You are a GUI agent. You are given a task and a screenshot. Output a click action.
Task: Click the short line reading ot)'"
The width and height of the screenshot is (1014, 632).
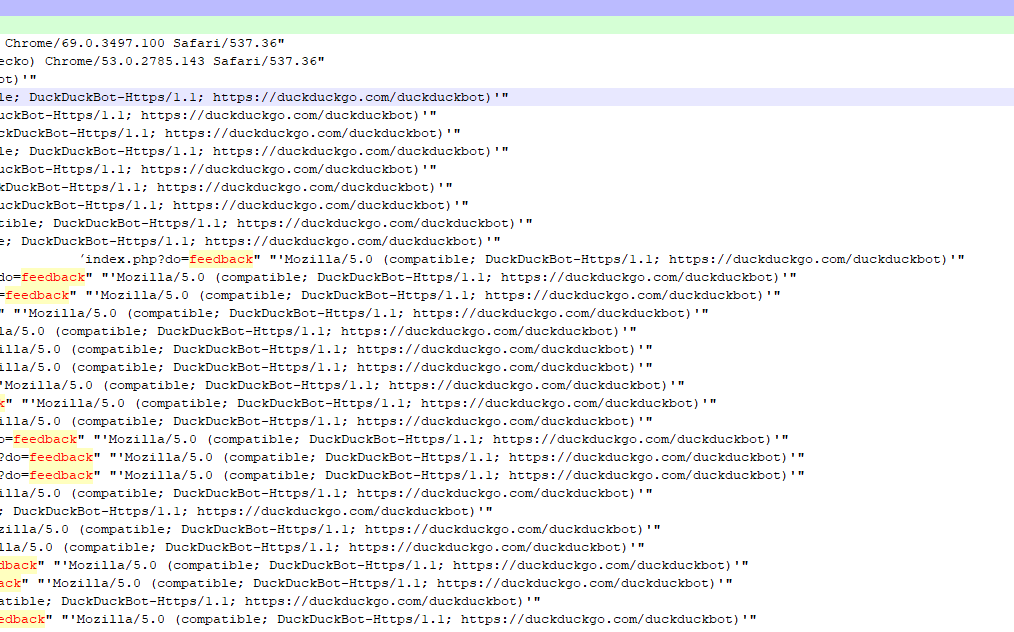(18, 80)
